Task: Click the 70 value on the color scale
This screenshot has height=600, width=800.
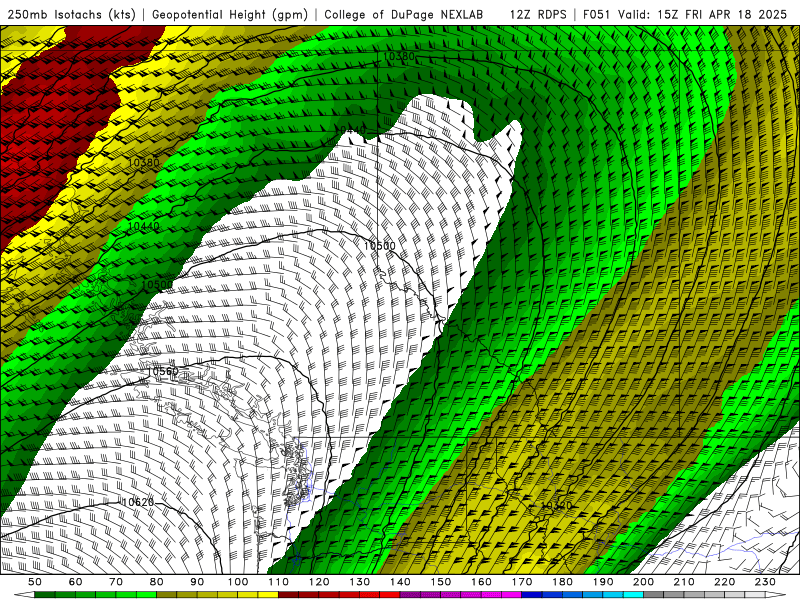Action: click(116, 582)
